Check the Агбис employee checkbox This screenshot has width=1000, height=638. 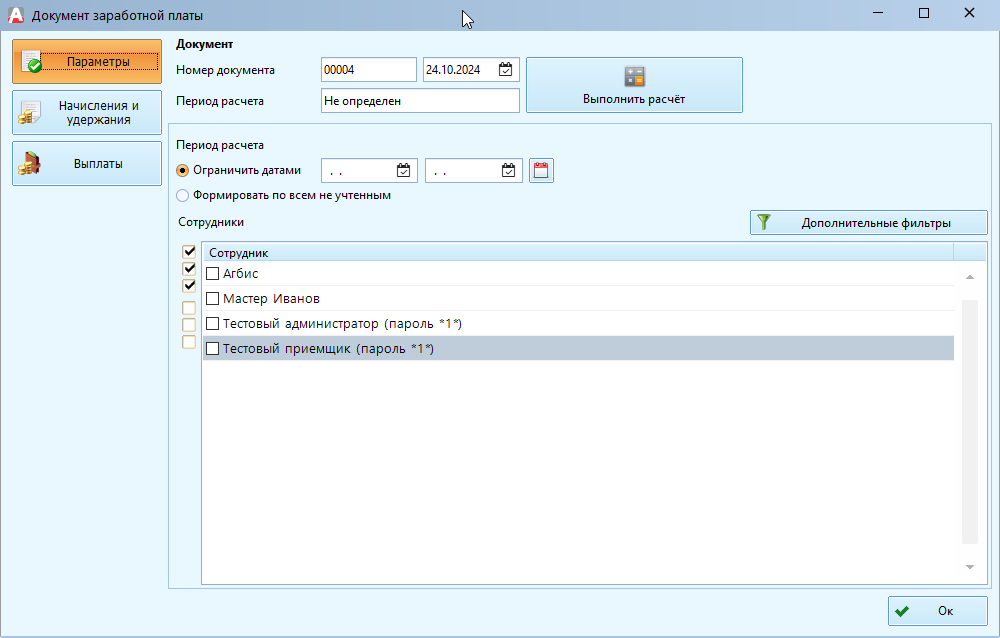coord(212,273)
